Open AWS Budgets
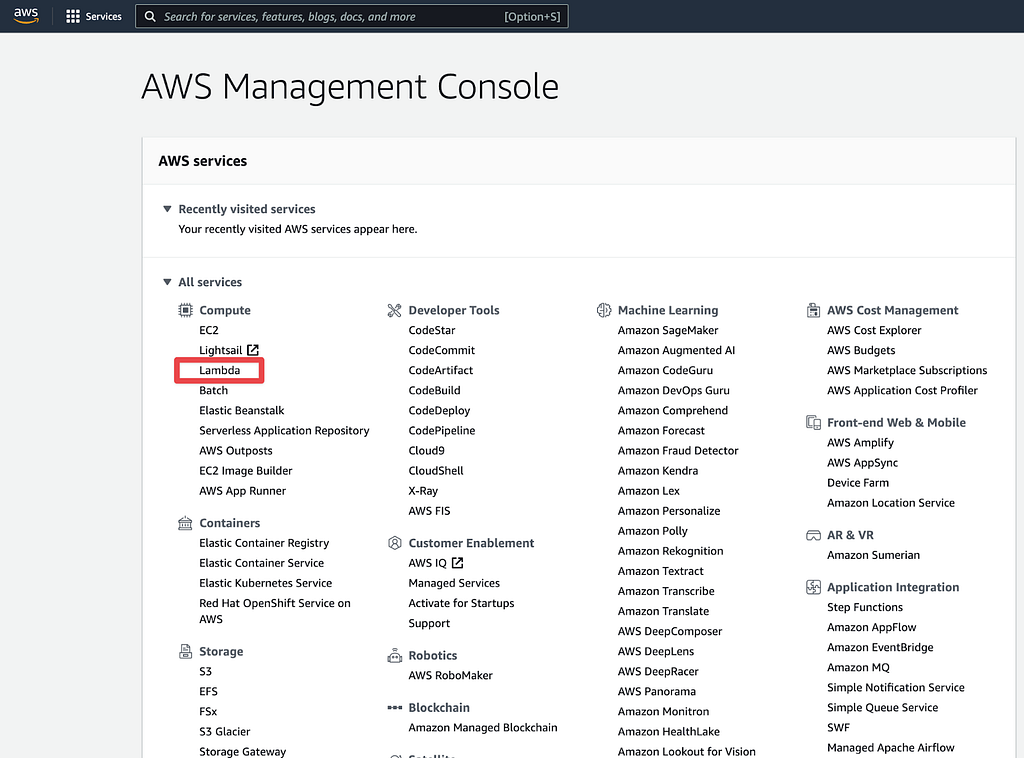1024x758 pixels. pyautogui.click(x=861, y=350)
